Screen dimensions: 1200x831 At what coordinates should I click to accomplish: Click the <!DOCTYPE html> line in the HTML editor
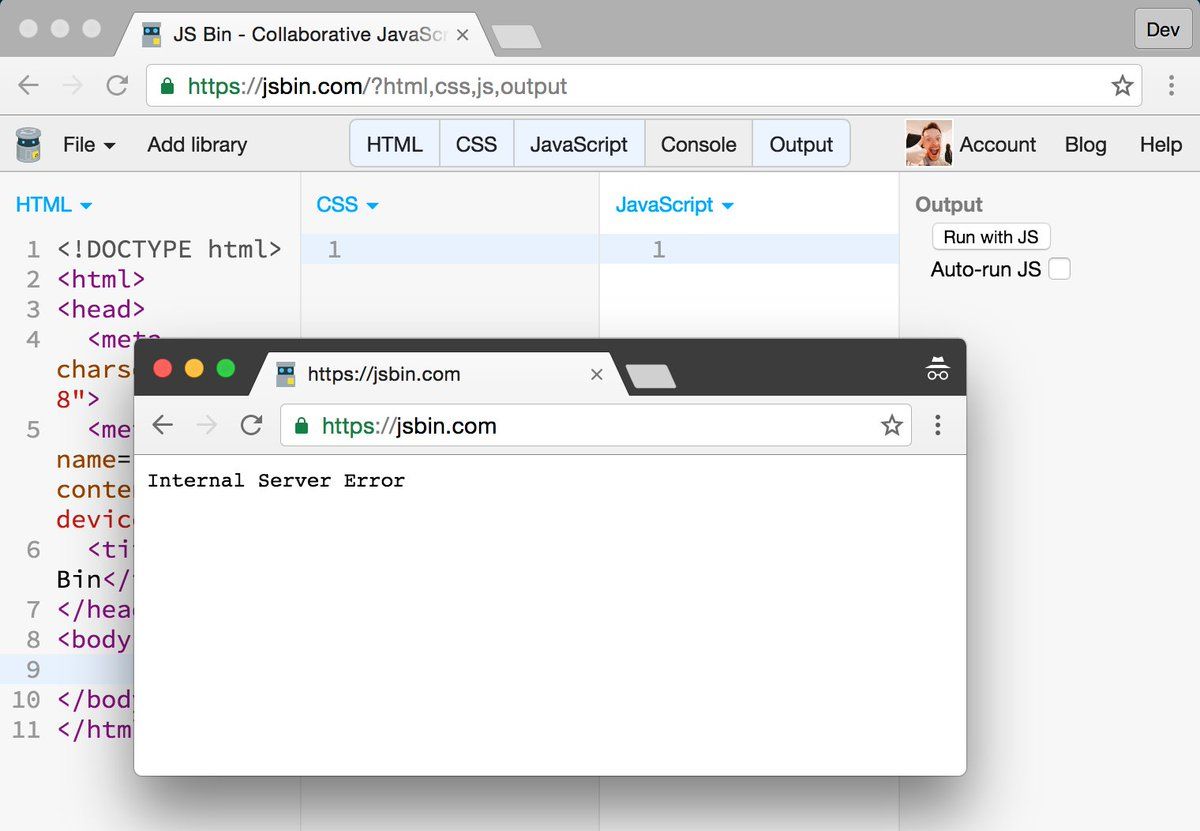click(x=169, y=249)
